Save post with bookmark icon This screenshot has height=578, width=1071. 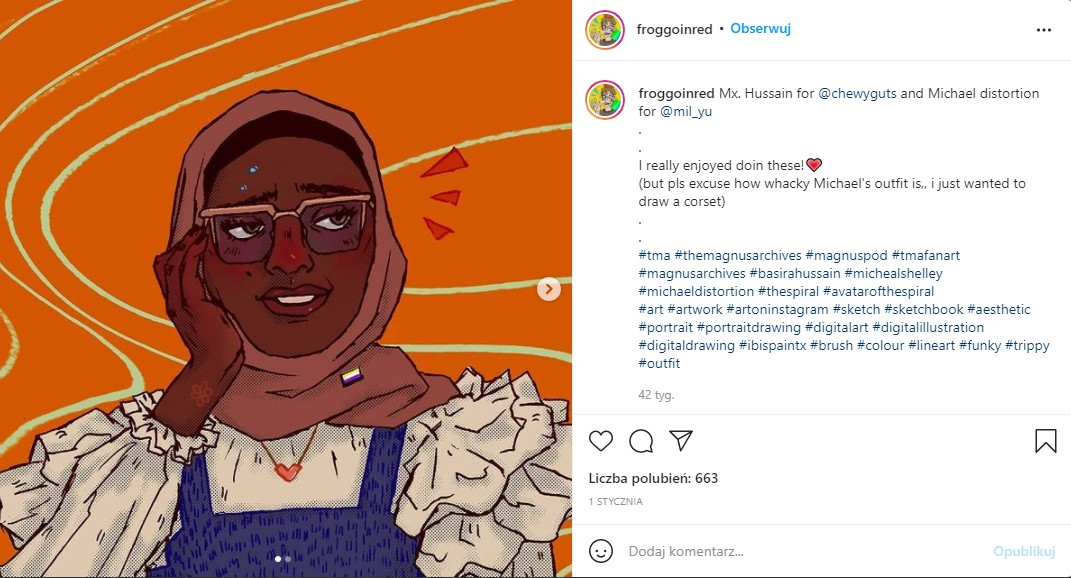[x=1045, y=441]
